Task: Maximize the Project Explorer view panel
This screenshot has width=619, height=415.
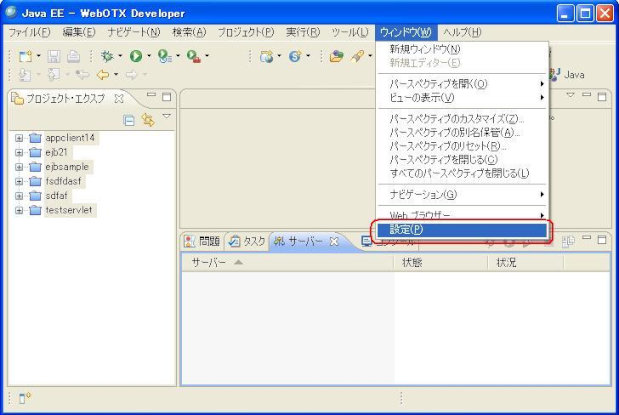Action: pos(167,97)
